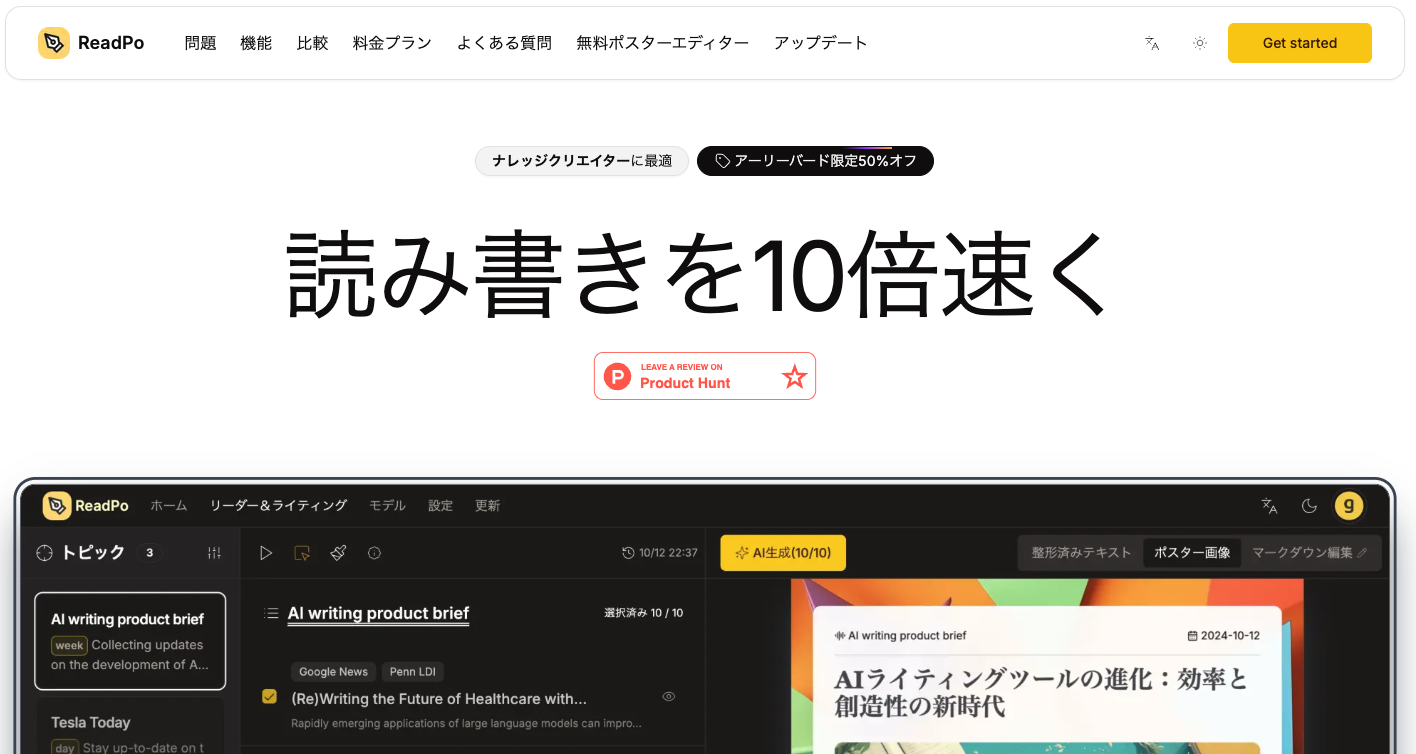The image size is (1416, 754).
Task: Open よくある質問 nav link
Action: tap(504, 43)
